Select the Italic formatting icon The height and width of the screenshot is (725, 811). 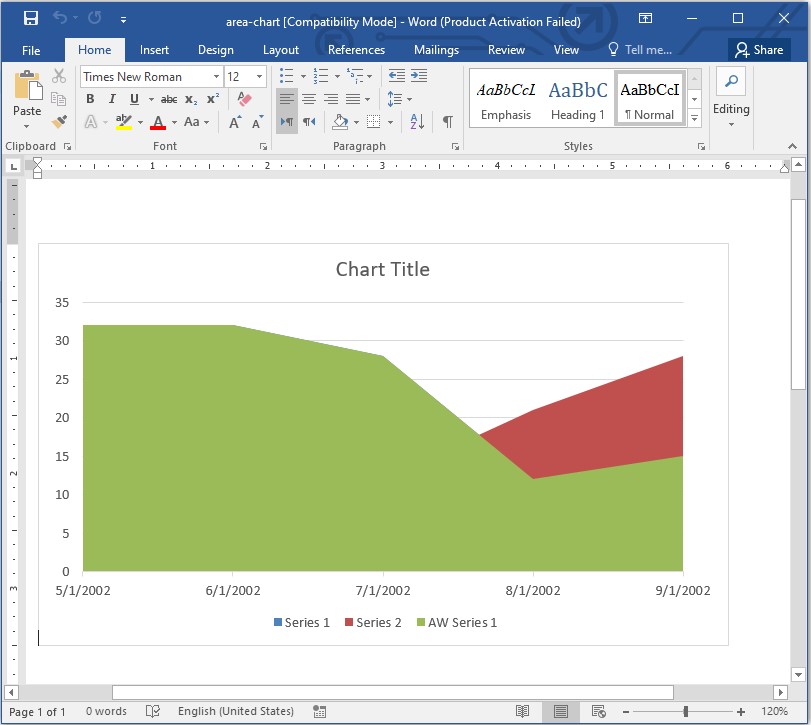(x=110, y=99)
